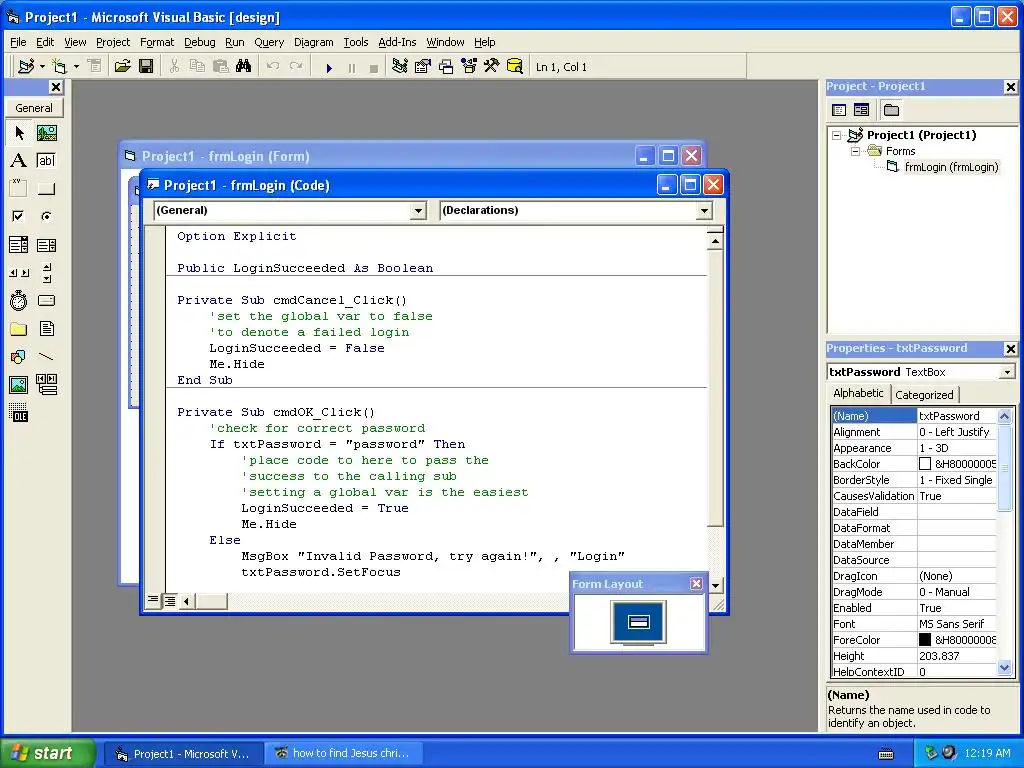Select the Timer control tool
Image resolution: width=1024 pixels, height=768 pixels.
19,300
